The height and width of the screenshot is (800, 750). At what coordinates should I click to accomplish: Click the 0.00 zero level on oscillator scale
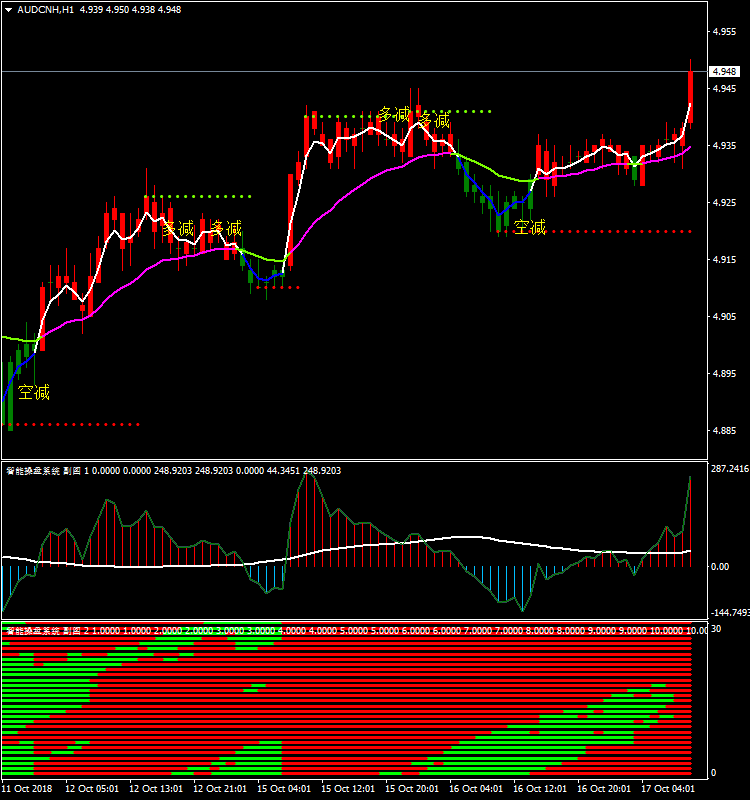point(719,566)
